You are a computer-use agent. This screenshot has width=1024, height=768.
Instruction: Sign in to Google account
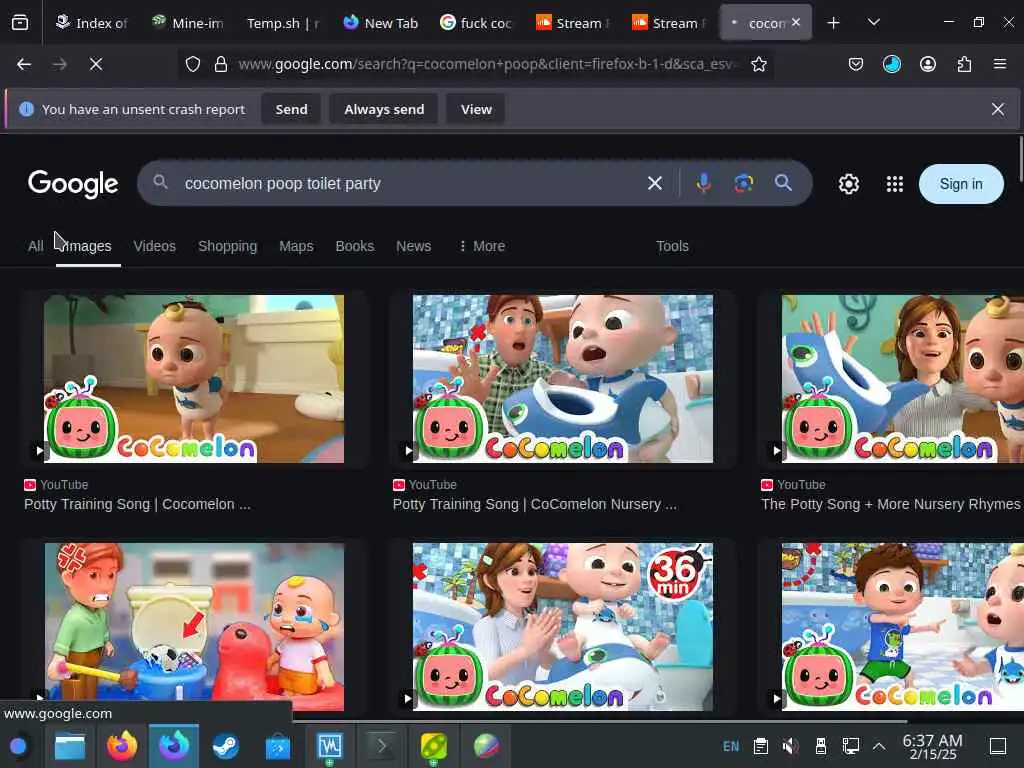(961, 184)
